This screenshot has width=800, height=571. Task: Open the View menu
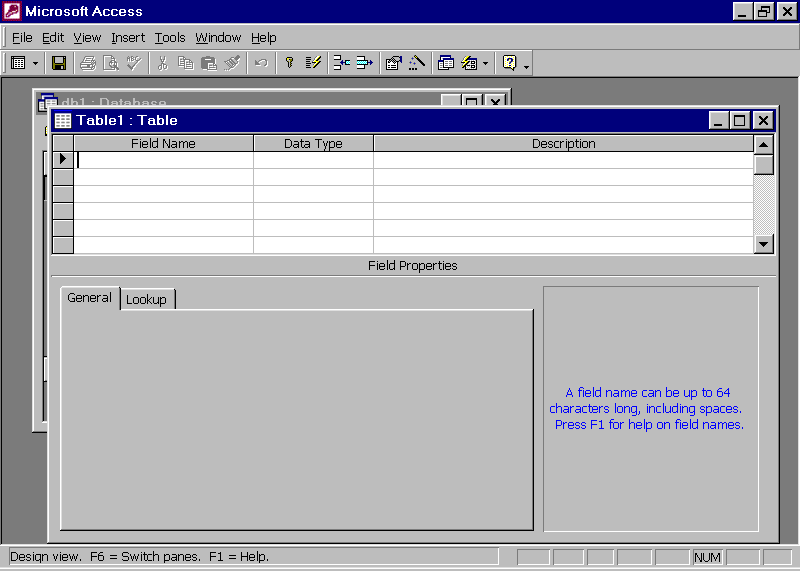(x=87, y=38)
